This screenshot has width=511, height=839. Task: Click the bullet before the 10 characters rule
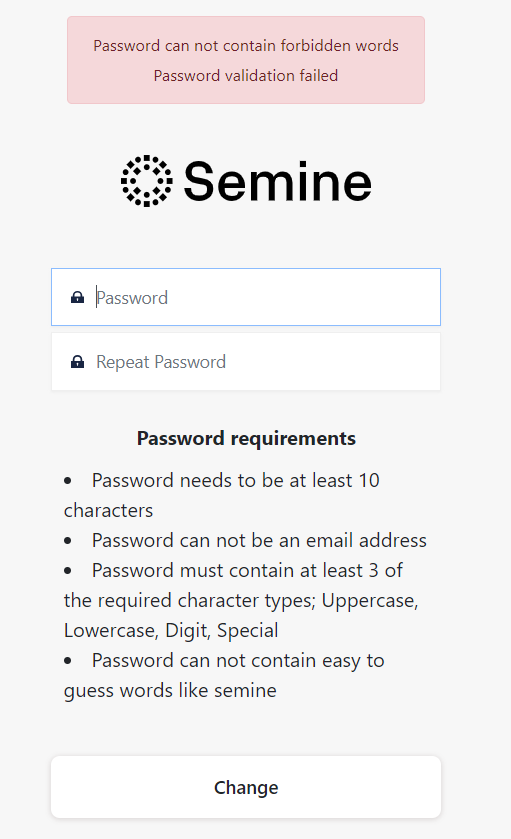(x=68, y=480)
